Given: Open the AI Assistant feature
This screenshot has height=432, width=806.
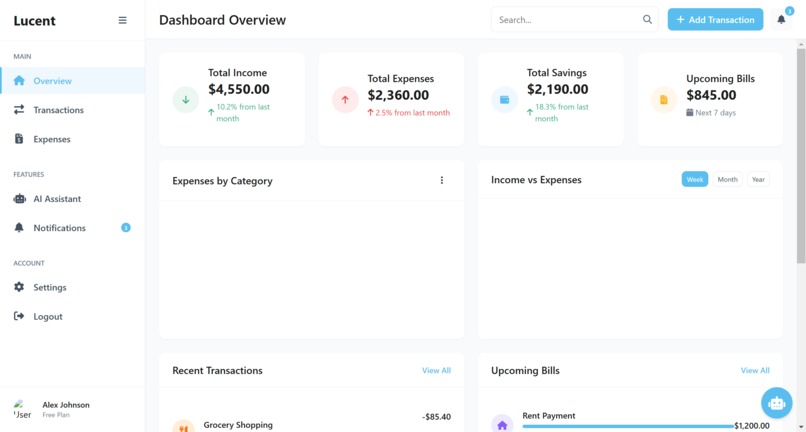Looking at the screenshot, I should click(x=72, y=199).
